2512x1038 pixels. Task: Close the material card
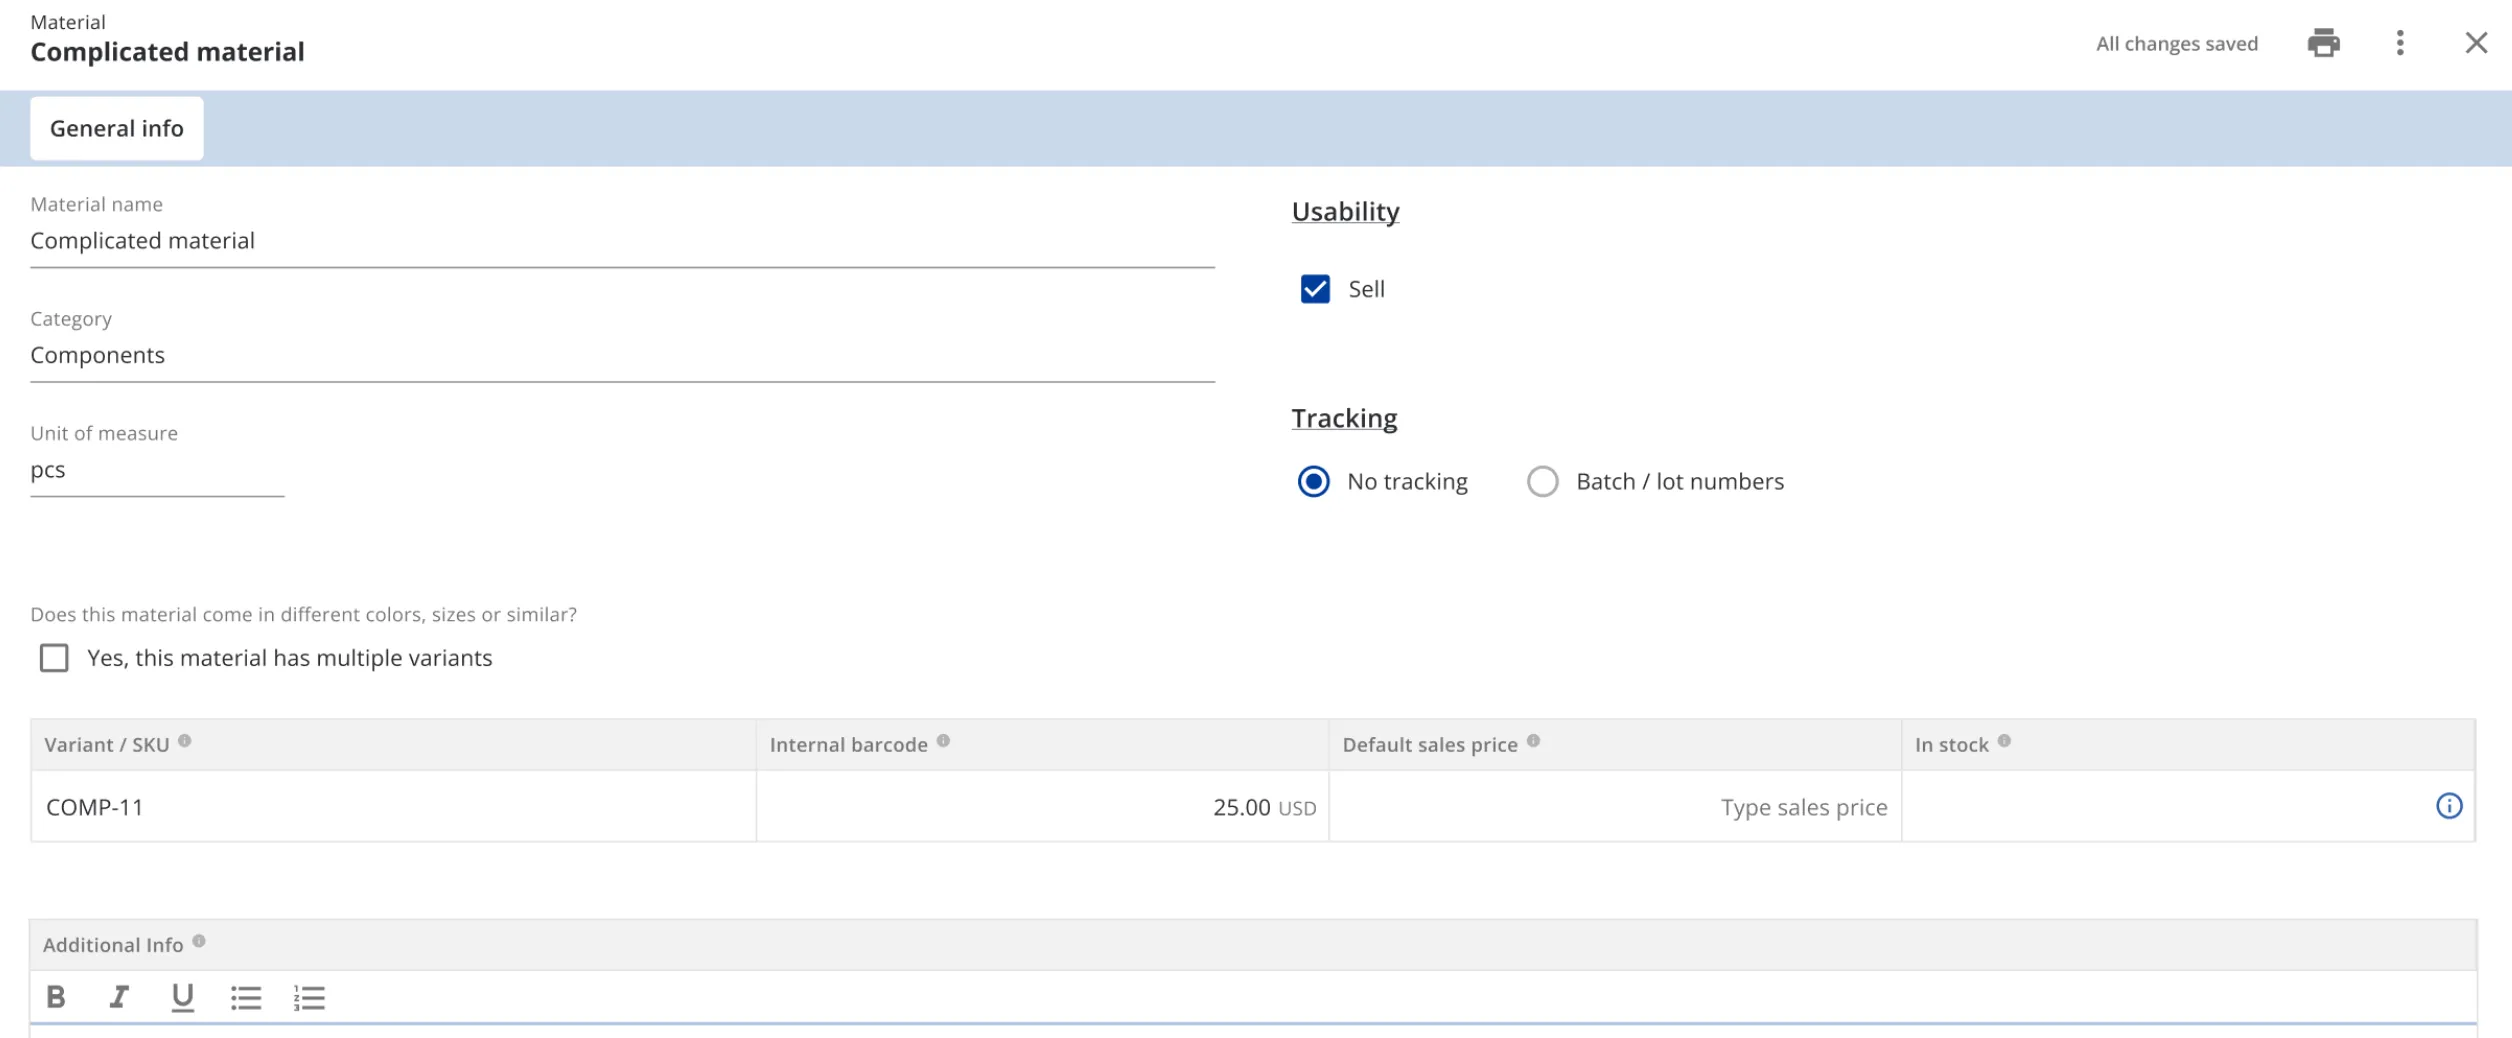(2475, 43)
